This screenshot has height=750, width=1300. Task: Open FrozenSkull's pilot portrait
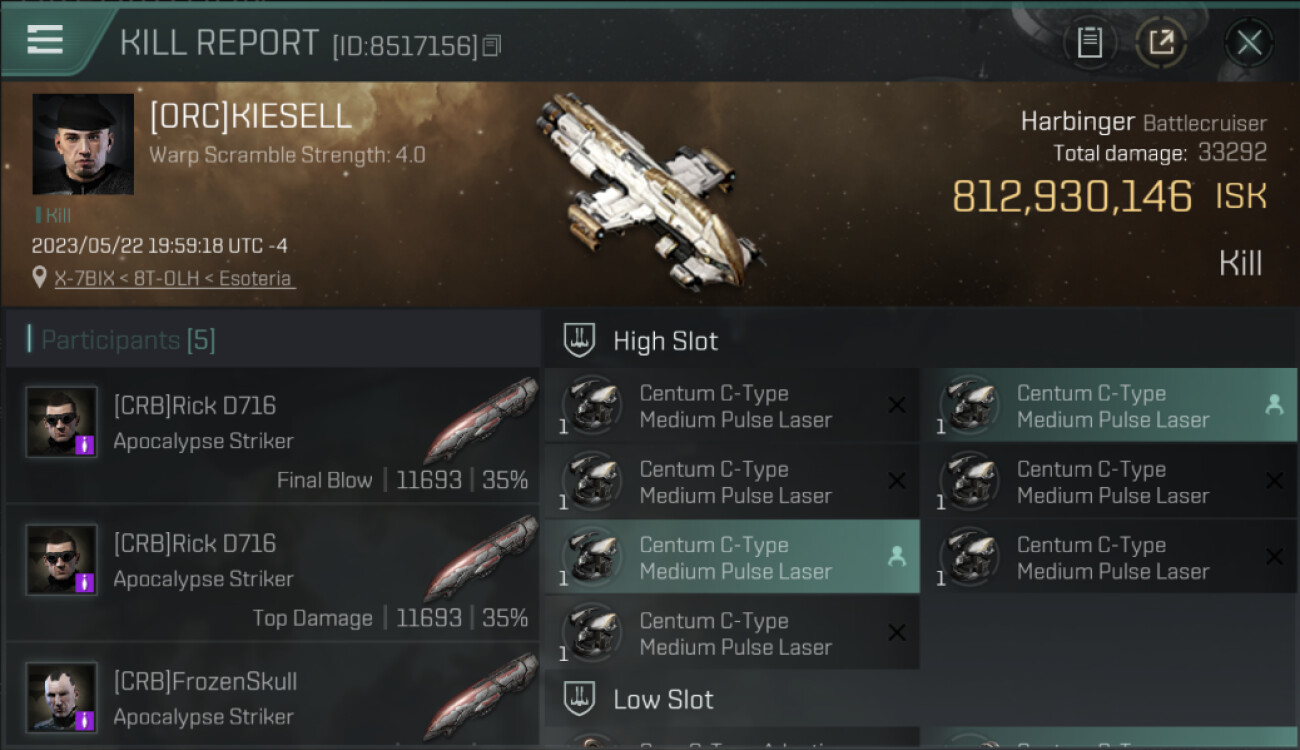[62, 697]
